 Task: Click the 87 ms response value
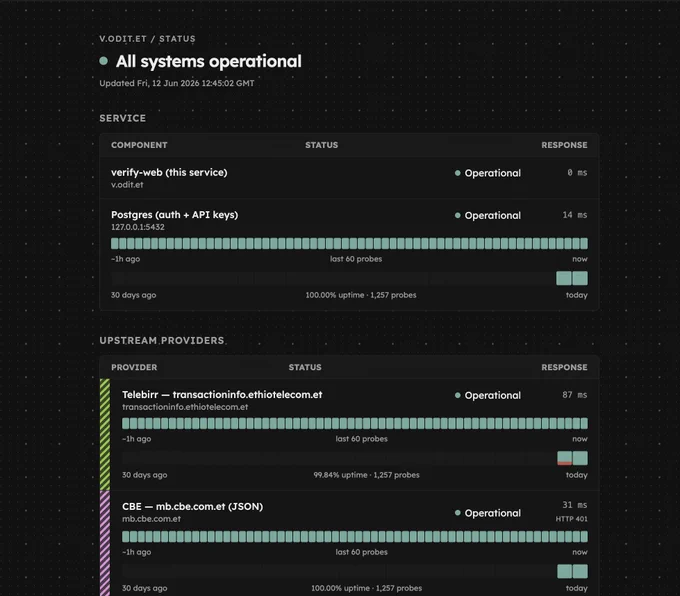tap(575, 395)
